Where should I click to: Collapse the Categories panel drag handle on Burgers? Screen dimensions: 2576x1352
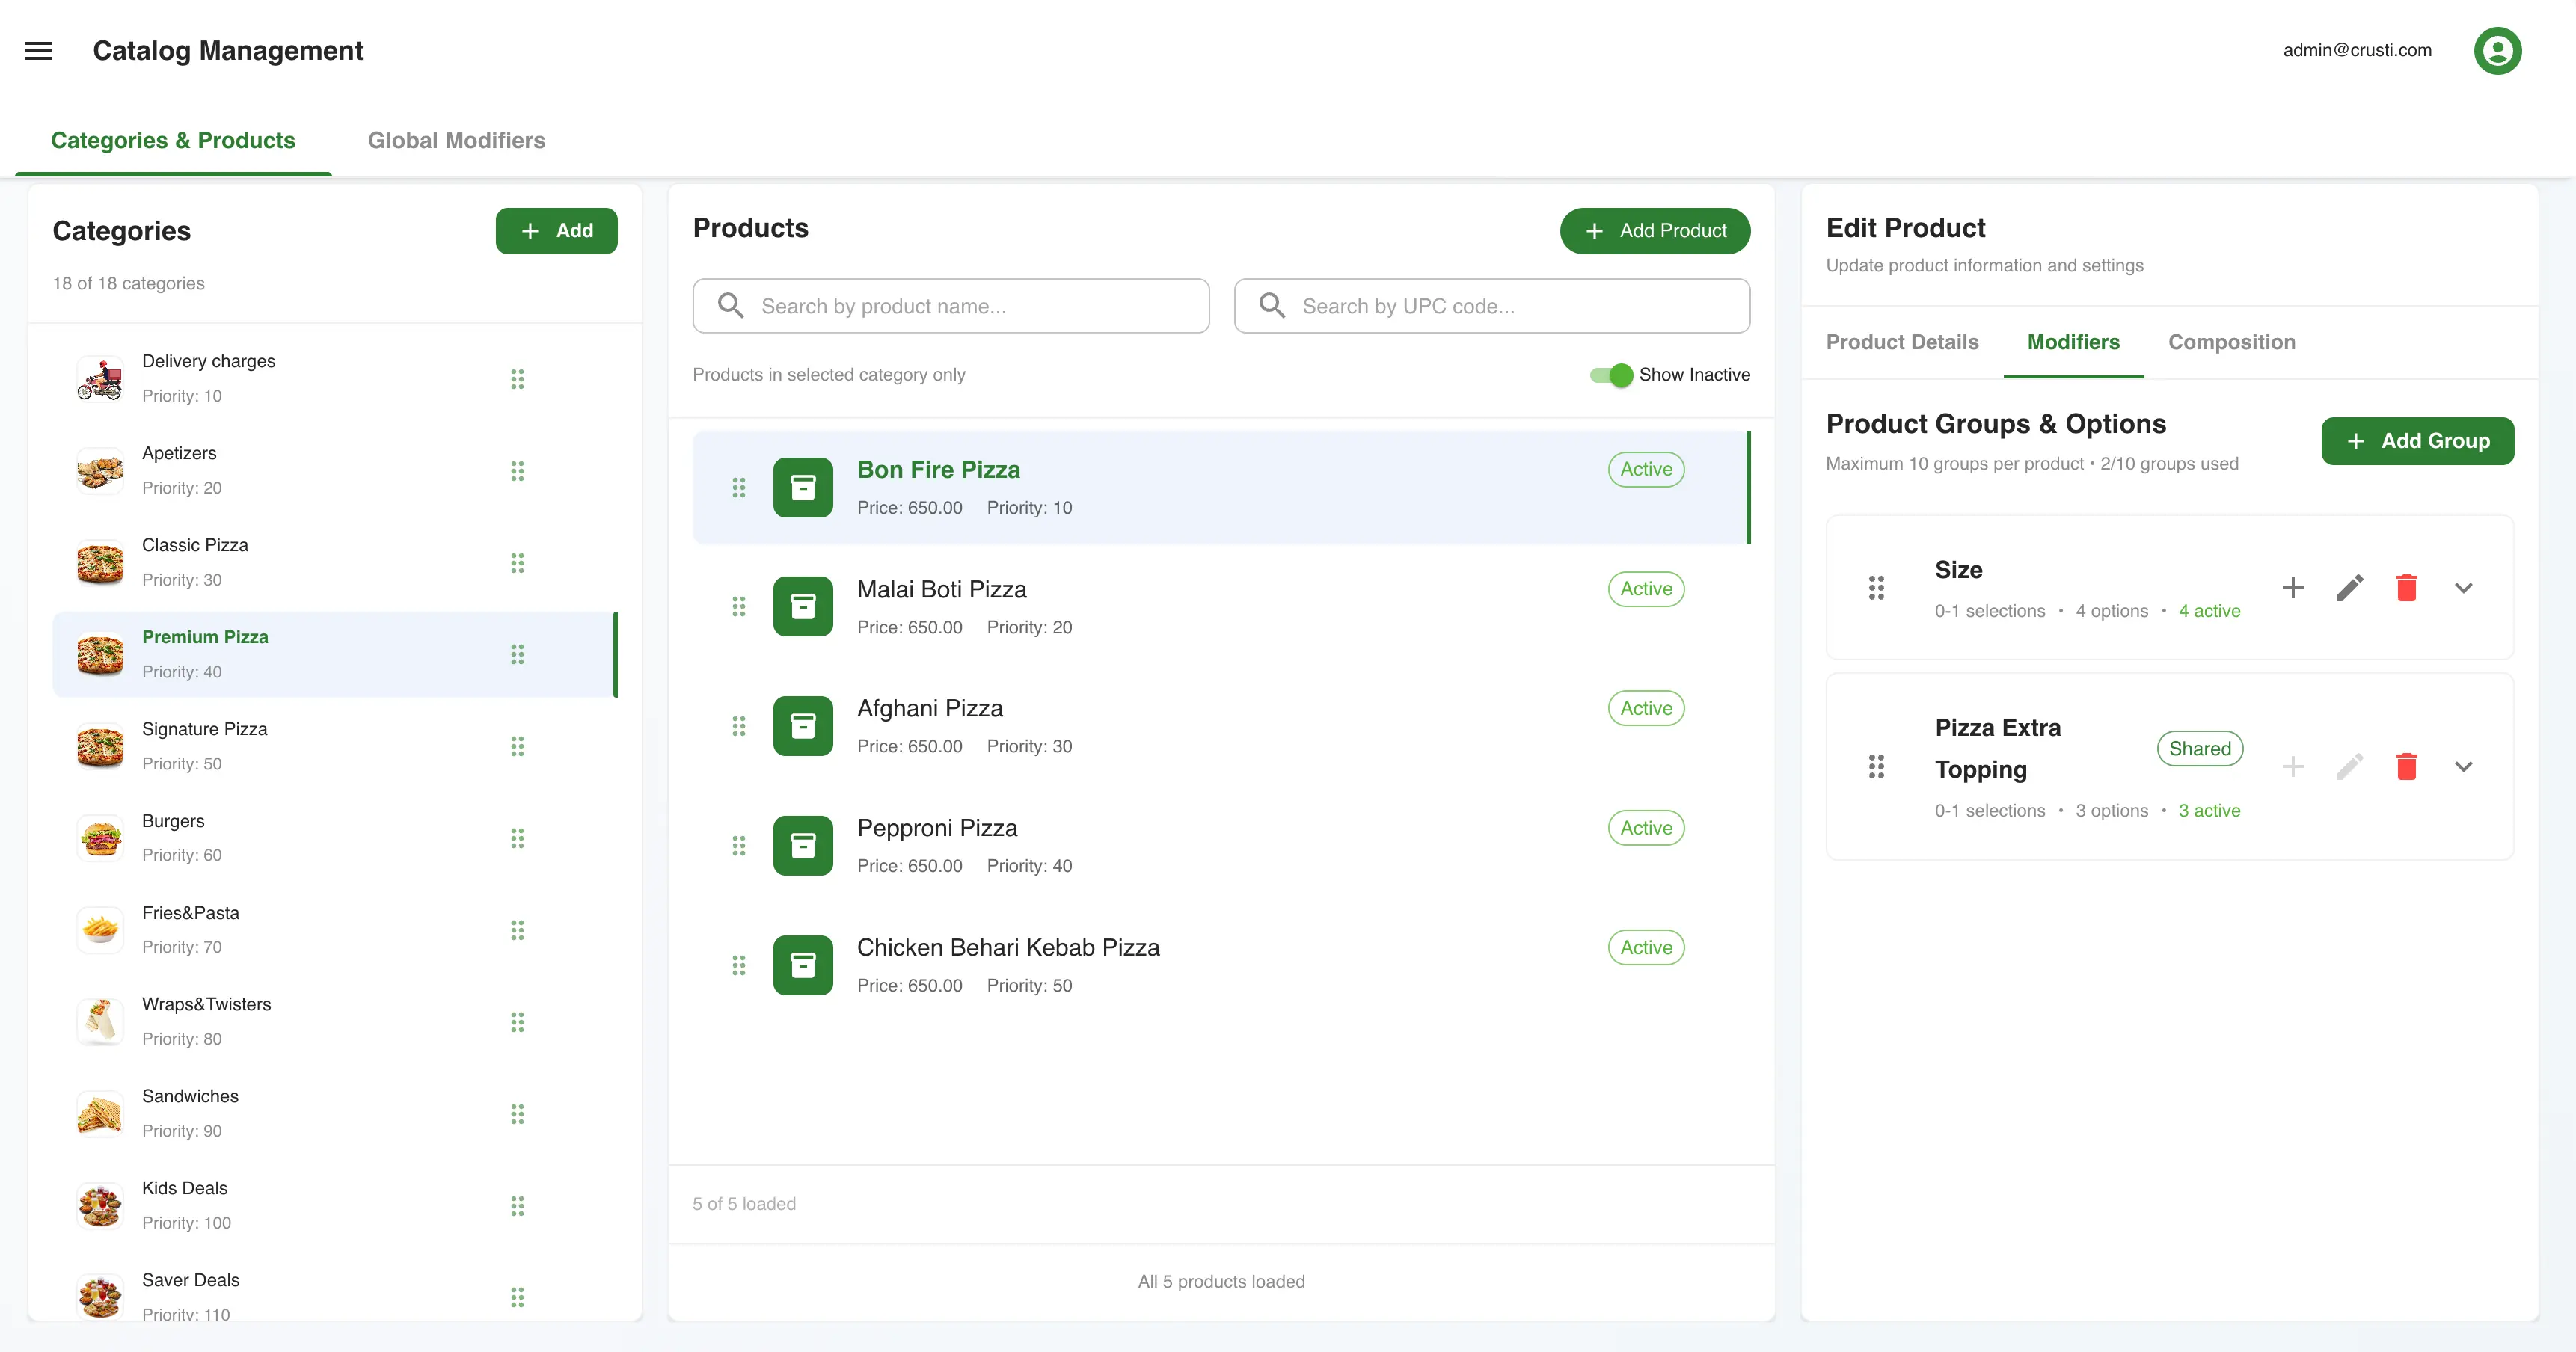pos(518,838)
